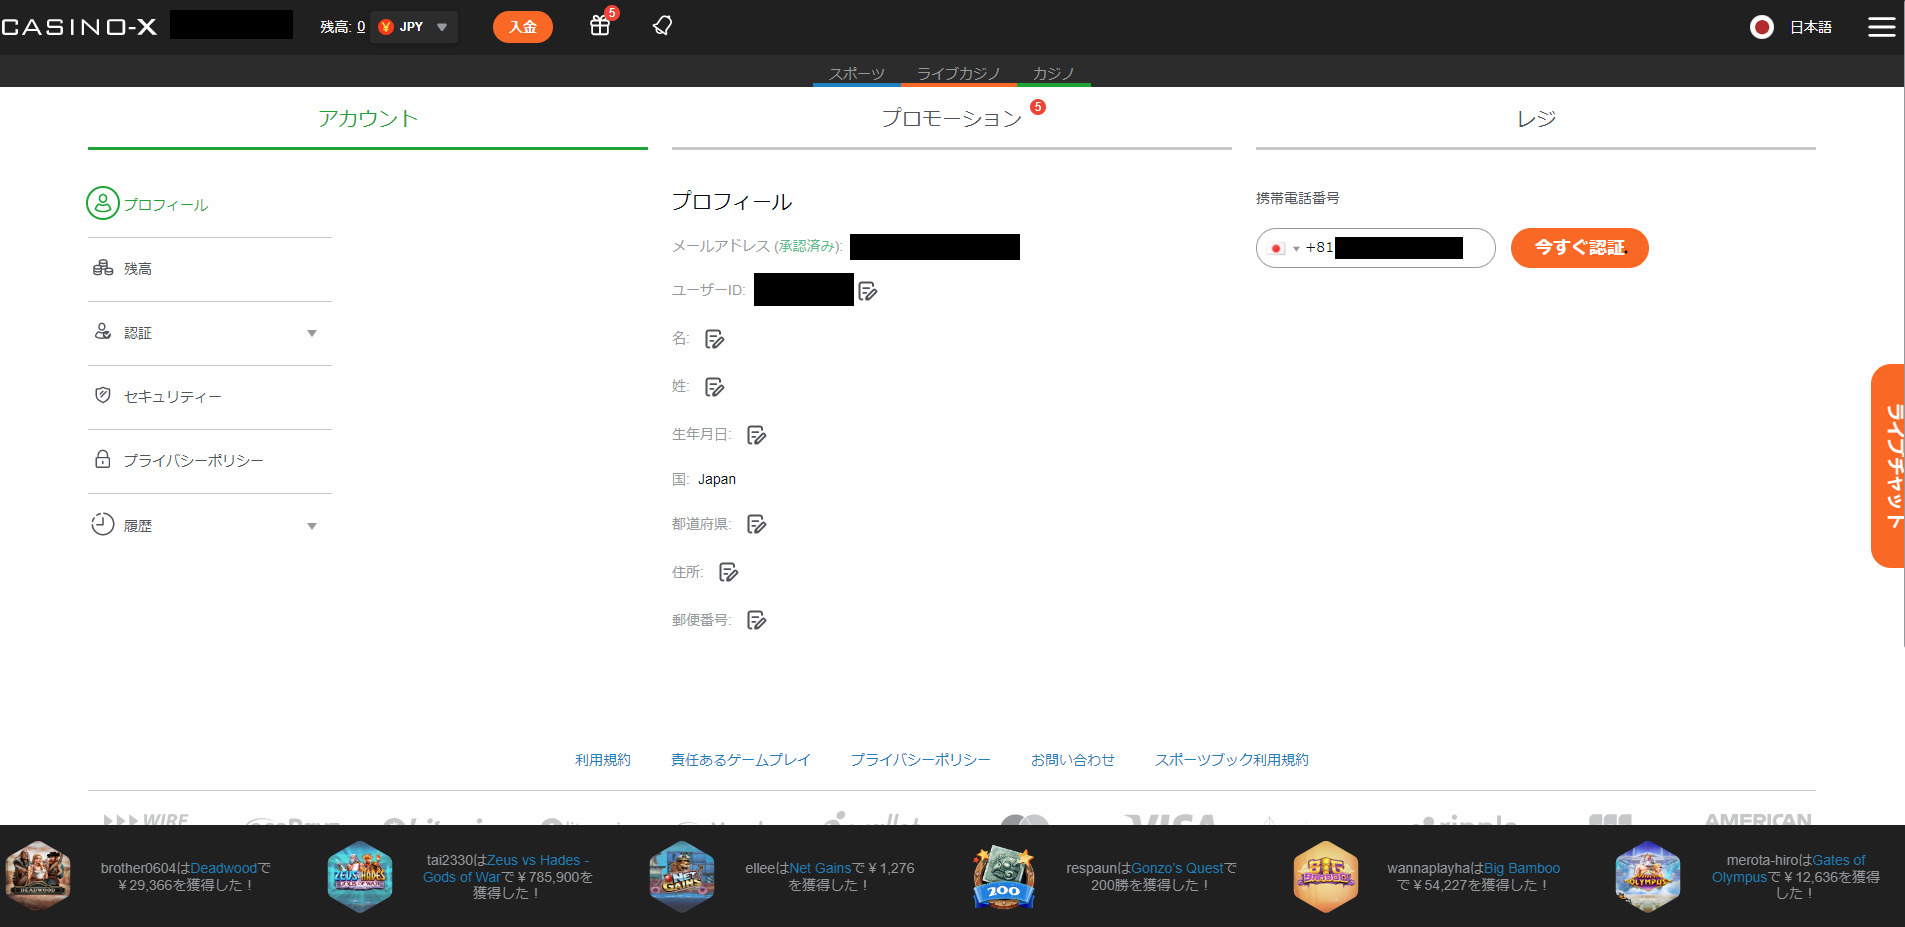Viewport: 1905px width, 927px height.
Task: Click the 入金 deposit button
Action: pyautogui.click(x=522, y=27)
